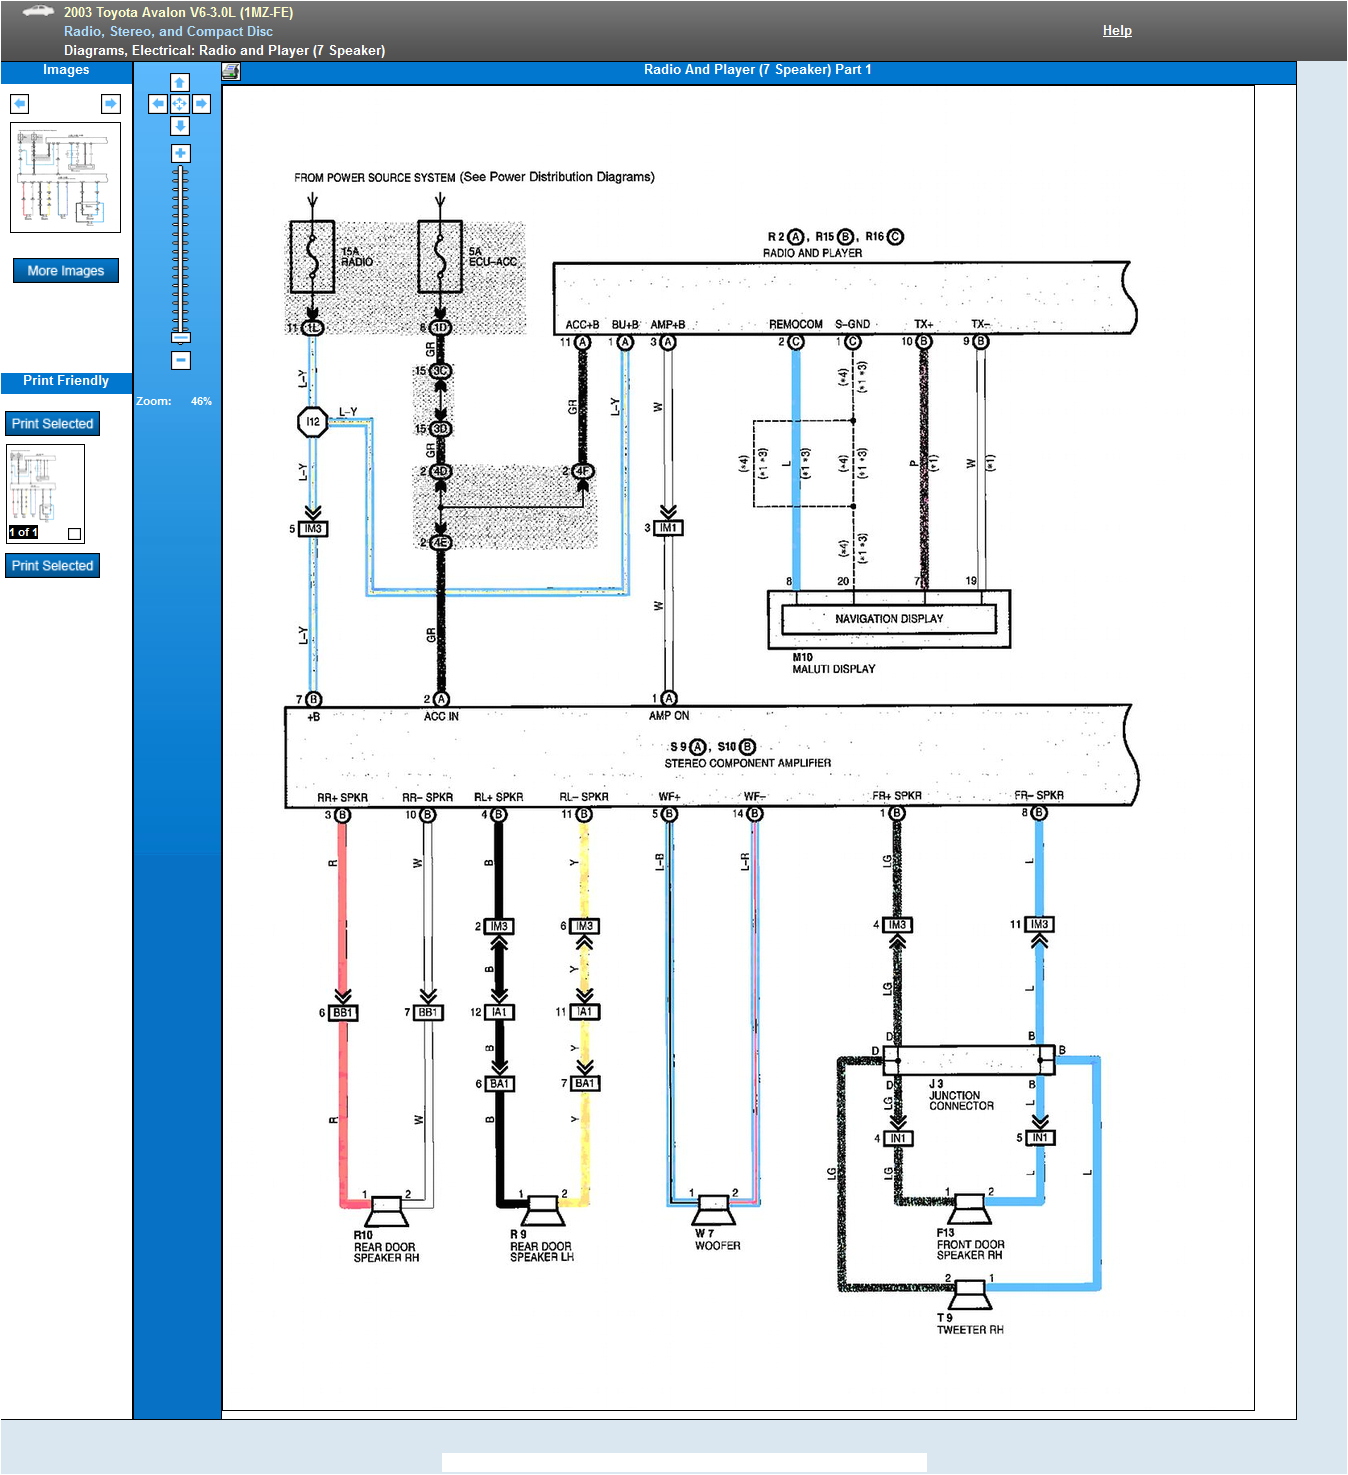The image size is (1348, 1475).
Task: Pan the diagram downward using the down arrow
Action: click(180, 126)
